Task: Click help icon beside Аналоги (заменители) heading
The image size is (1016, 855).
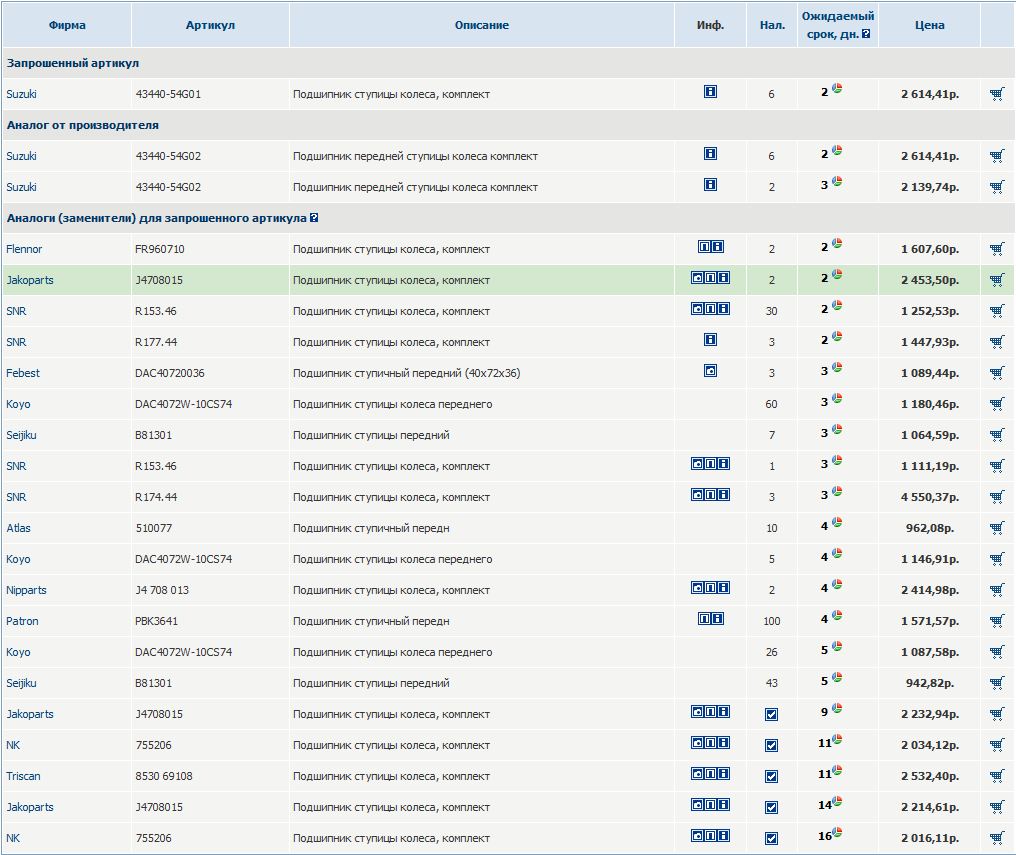Action: coord(314,218)
